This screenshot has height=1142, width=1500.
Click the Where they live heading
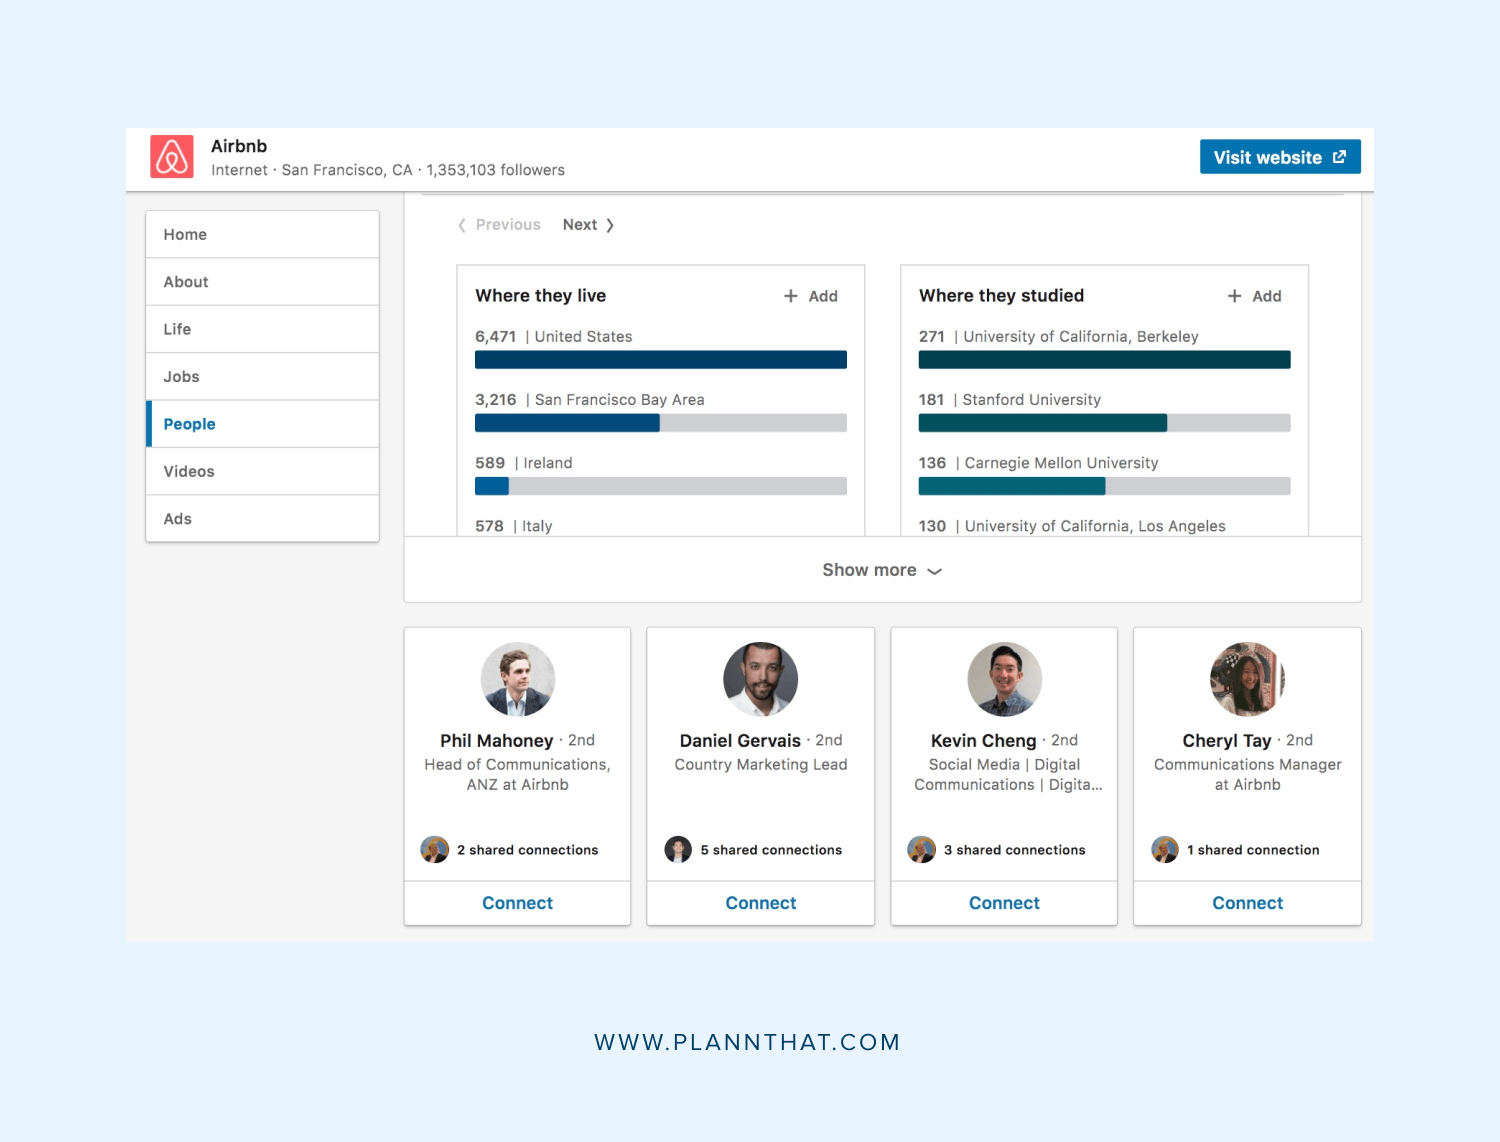click(541, 296)
